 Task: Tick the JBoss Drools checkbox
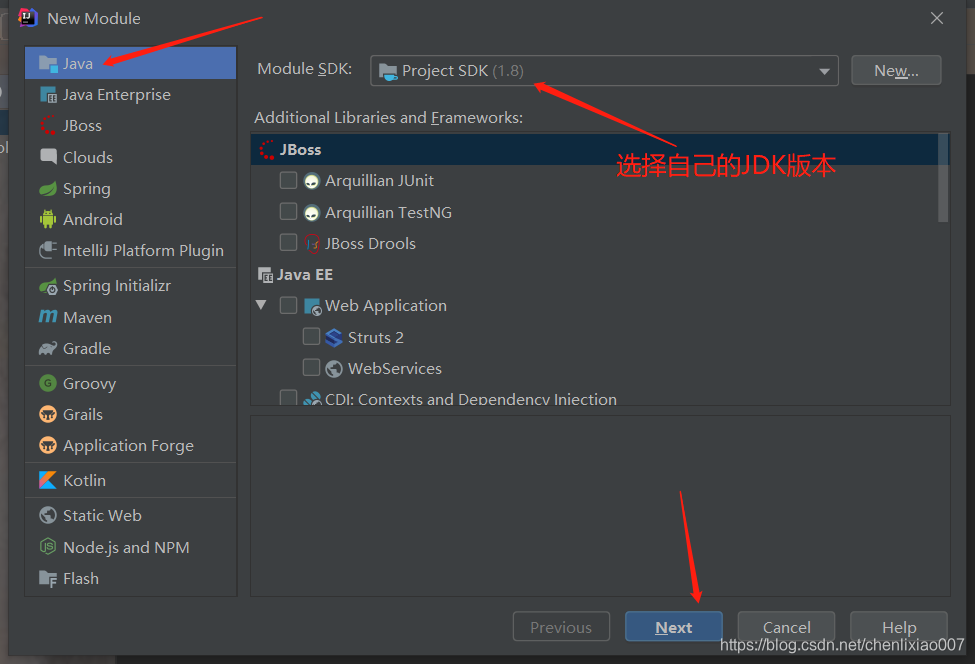click(x=288, y=242)
